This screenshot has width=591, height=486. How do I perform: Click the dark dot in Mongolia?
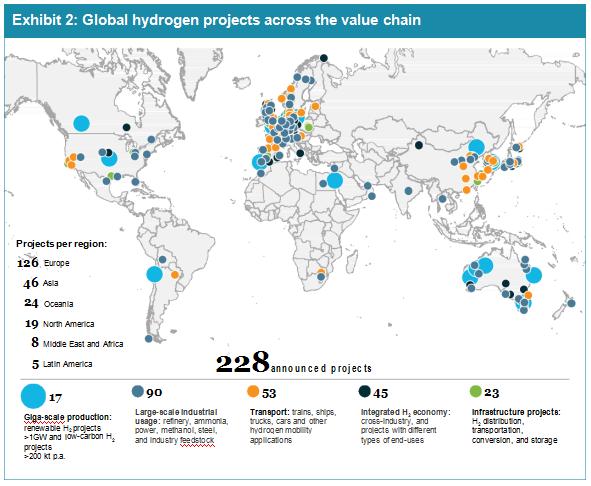coord(418,145)
